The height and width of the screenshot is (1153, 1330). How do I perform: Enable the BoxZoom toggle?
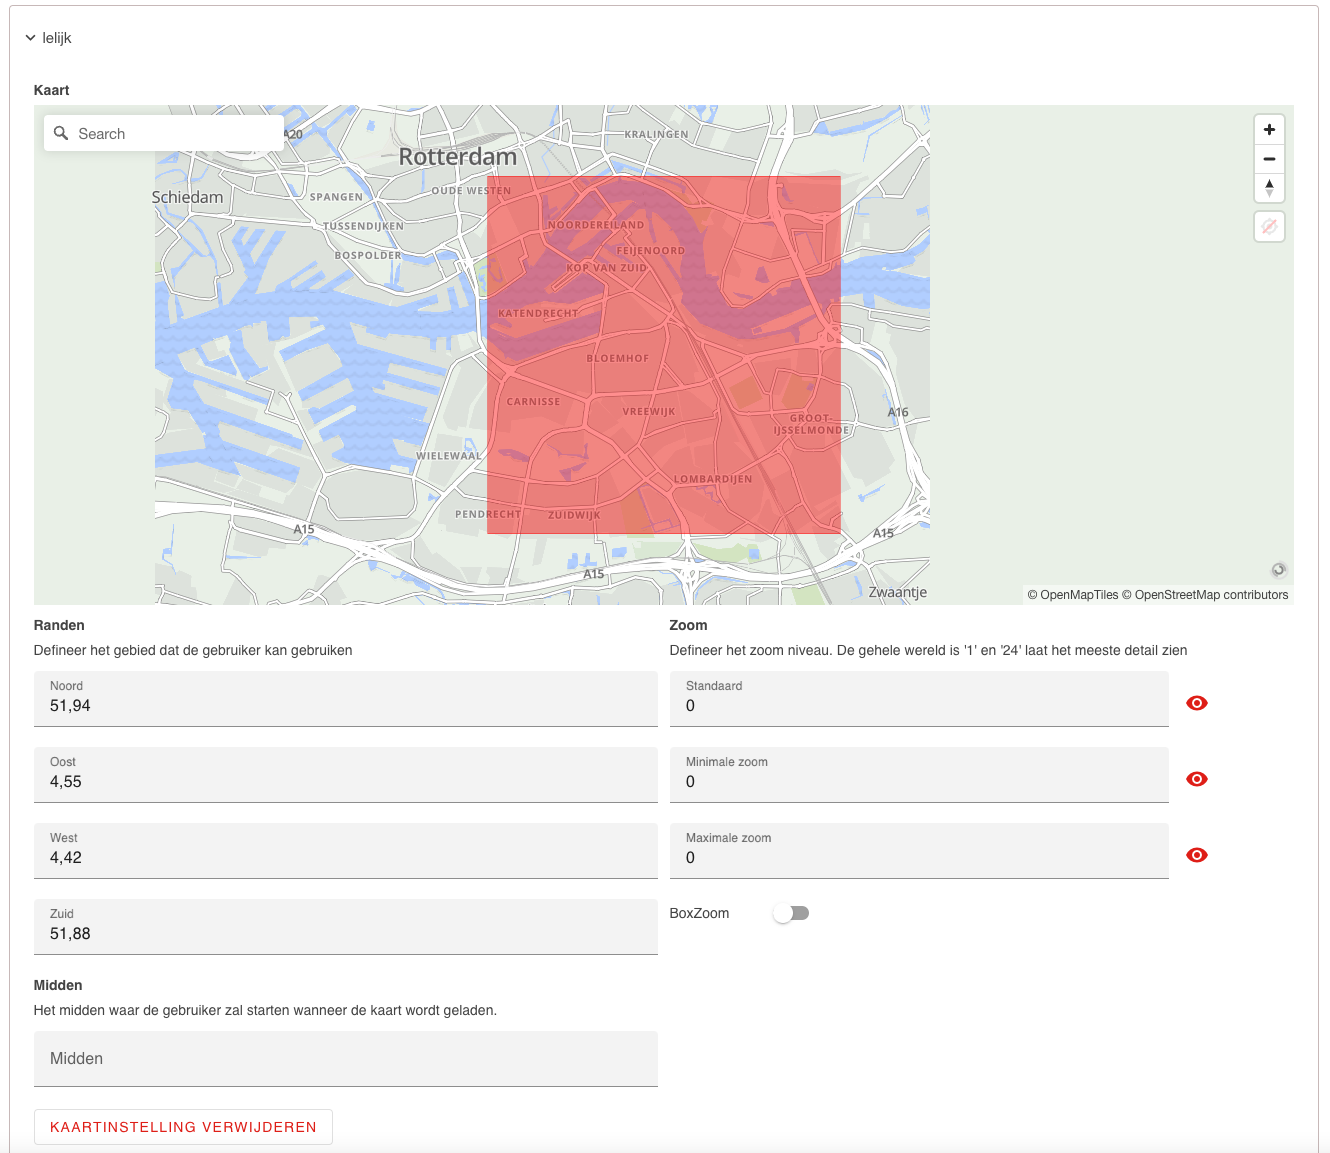coord(791,913)
